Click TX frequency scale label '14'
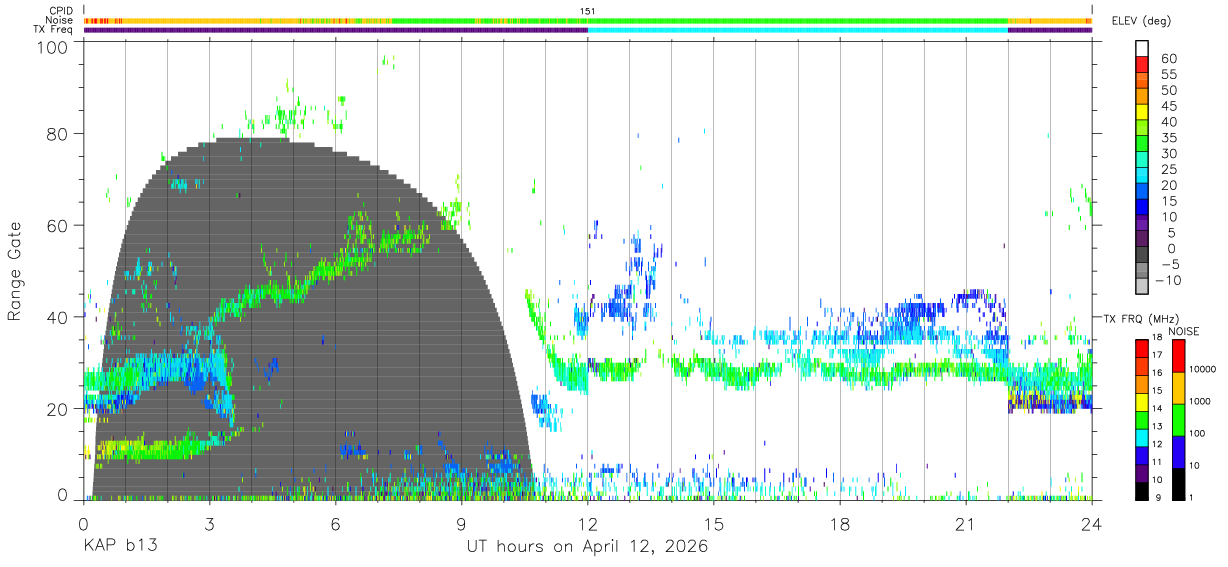Screen dimensions: 1228x567 (1157, 409)
